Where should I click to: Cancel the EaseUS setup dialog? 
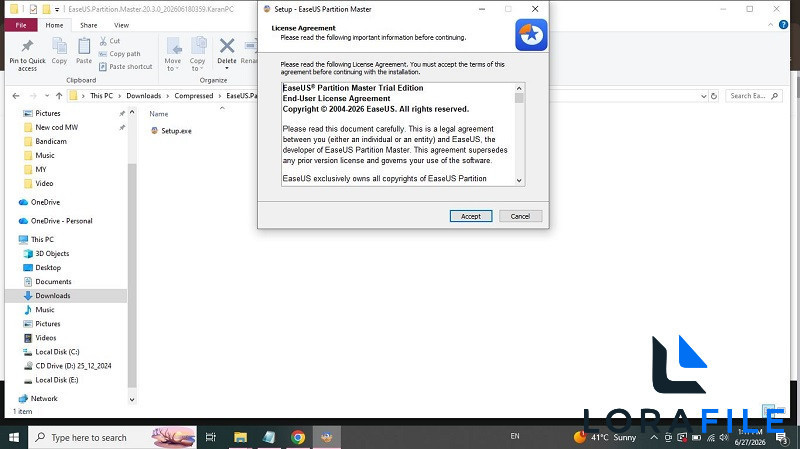pos(520,216)
